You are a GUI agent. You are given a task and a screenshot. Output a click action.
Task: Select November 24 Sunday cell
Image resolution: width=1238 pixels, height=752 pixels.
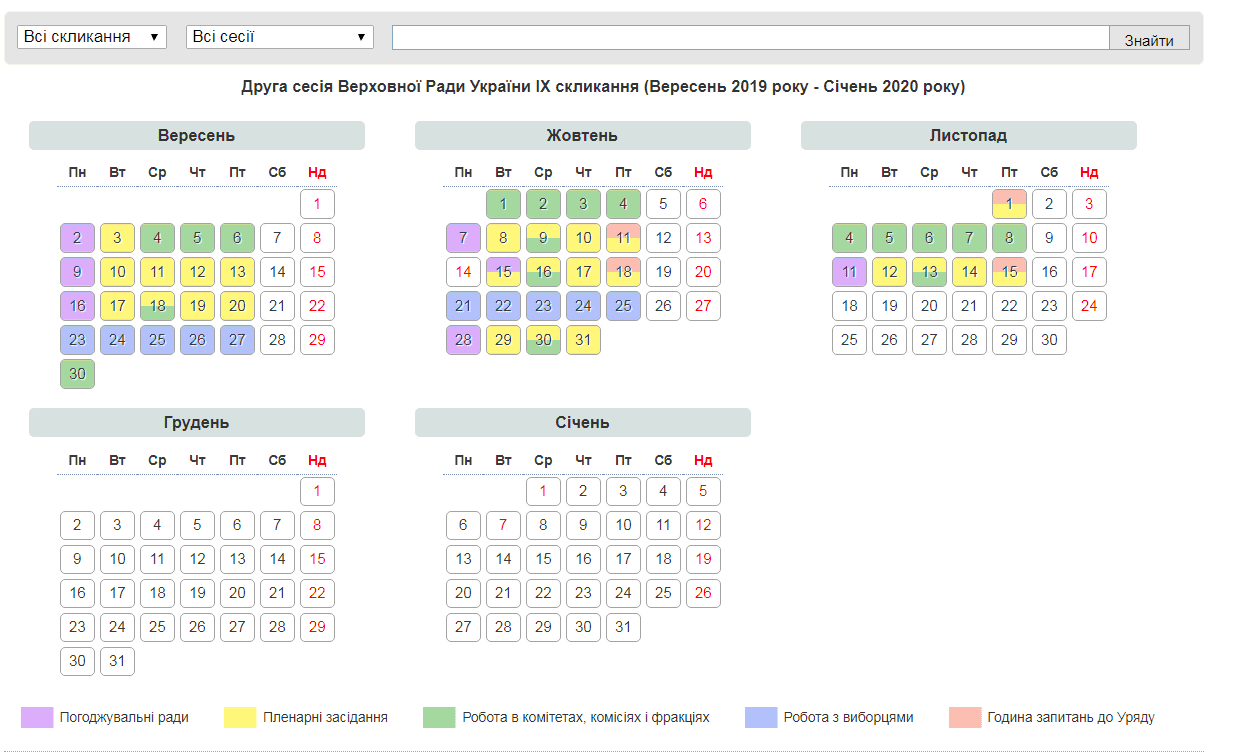click(1089, 306)
